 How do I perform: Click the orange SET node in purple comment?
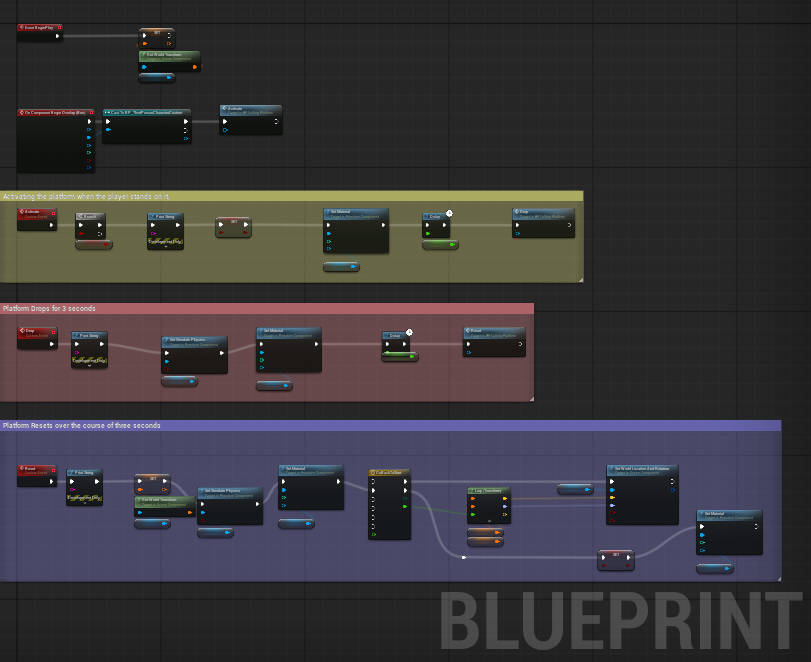point(152,485)
